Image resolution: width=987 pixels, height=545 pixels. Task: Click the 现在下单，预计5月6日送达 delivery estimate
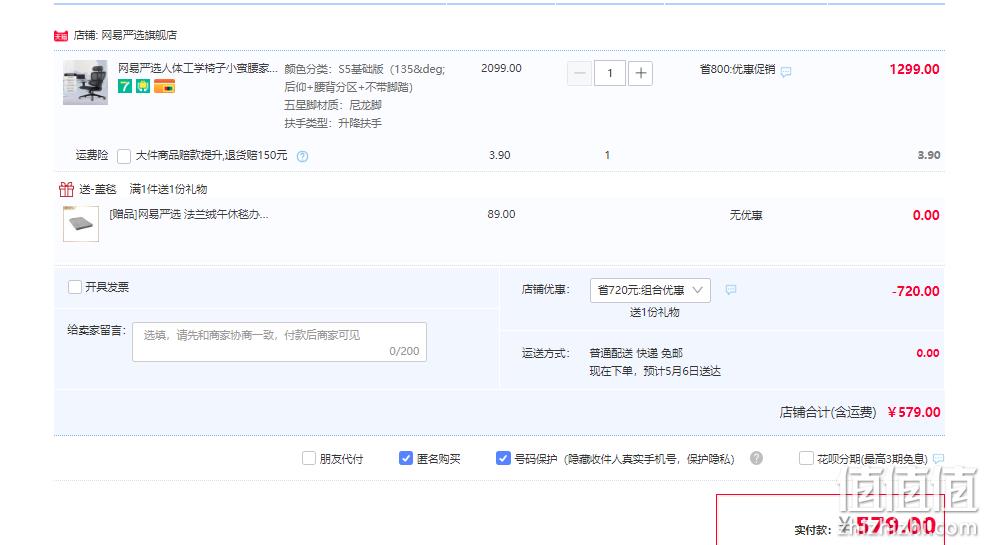click(x=655, y=371)
